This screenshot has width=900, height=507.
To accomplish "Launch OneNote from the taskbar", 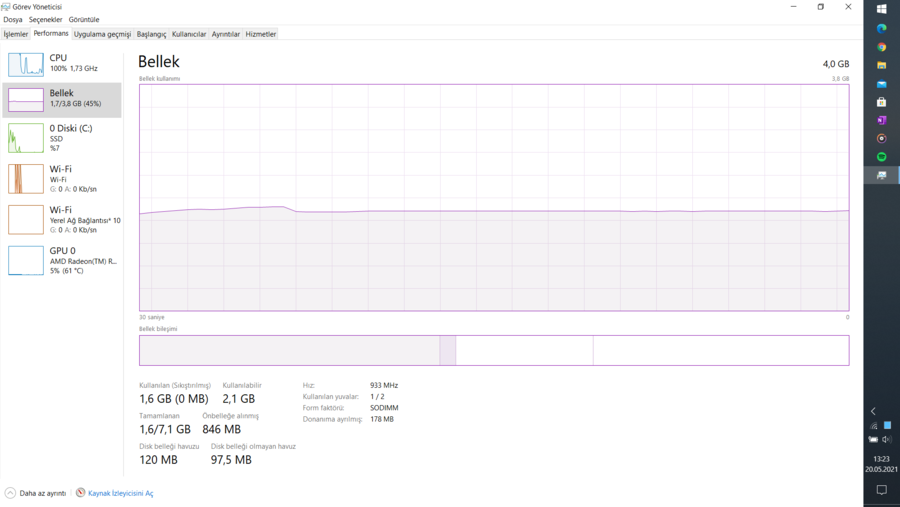I will (x=882, y=121).
